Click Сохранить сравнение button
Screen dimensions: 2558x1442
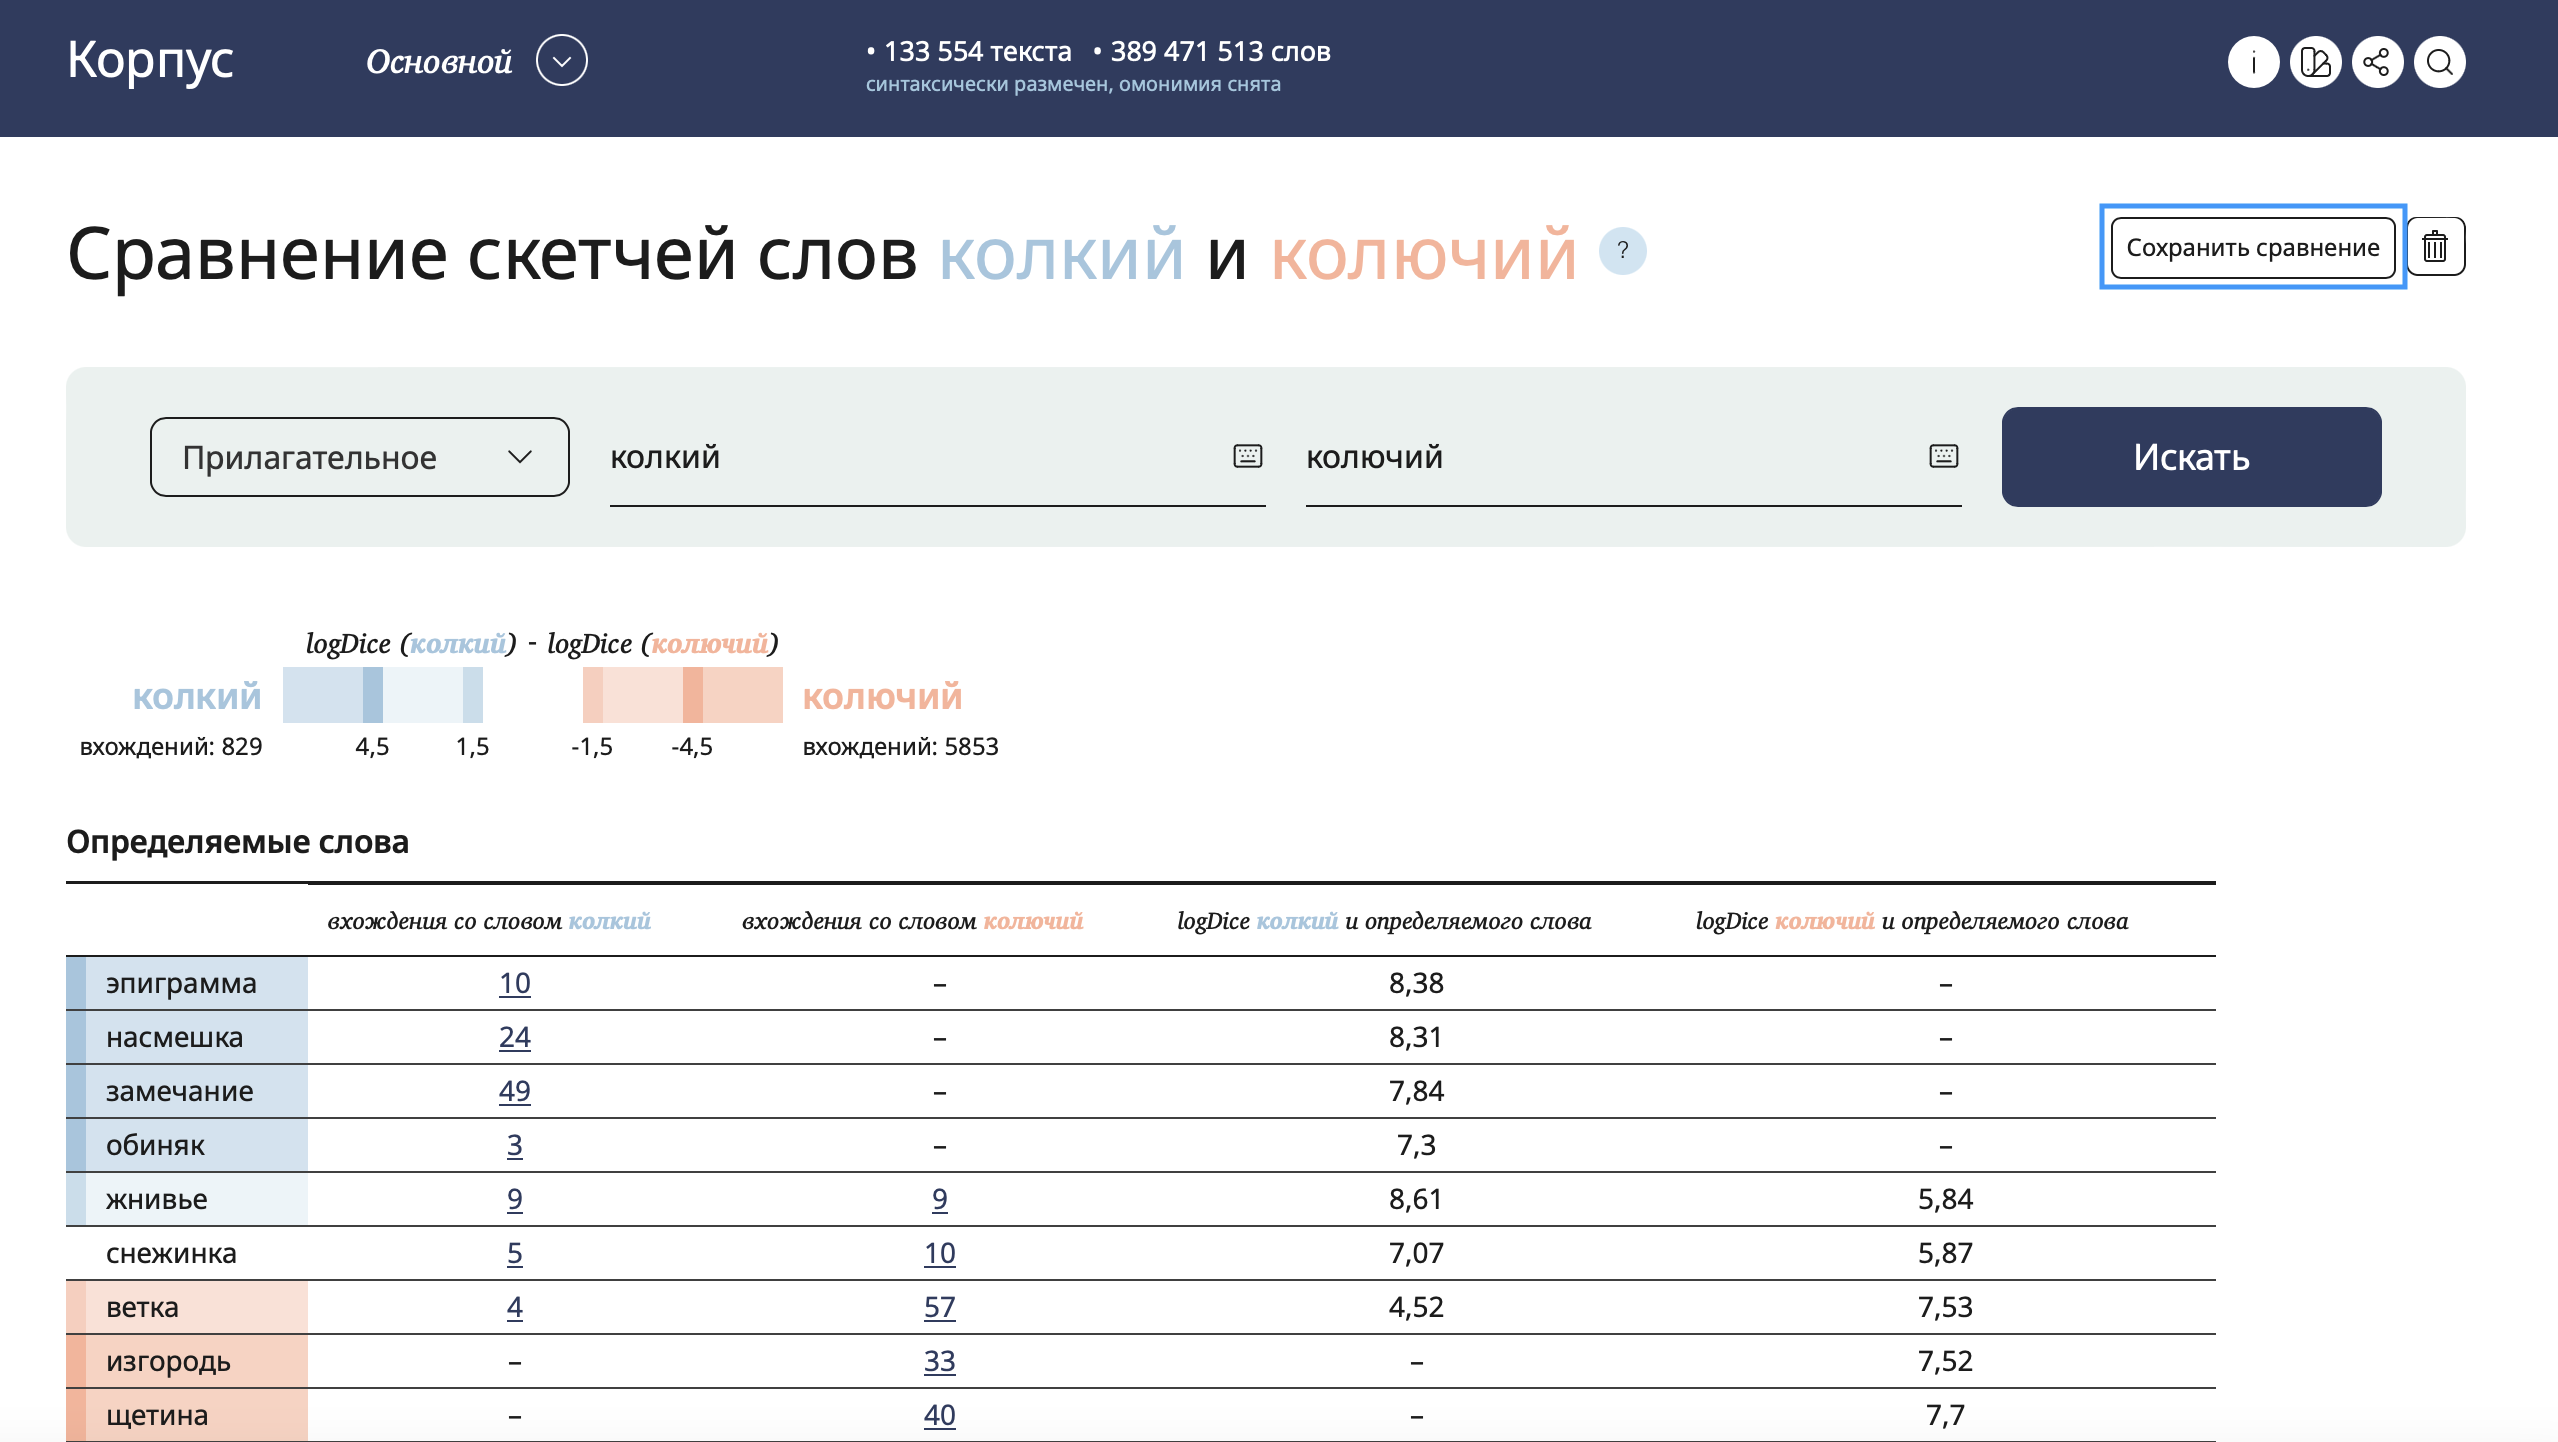[2252, 247]
